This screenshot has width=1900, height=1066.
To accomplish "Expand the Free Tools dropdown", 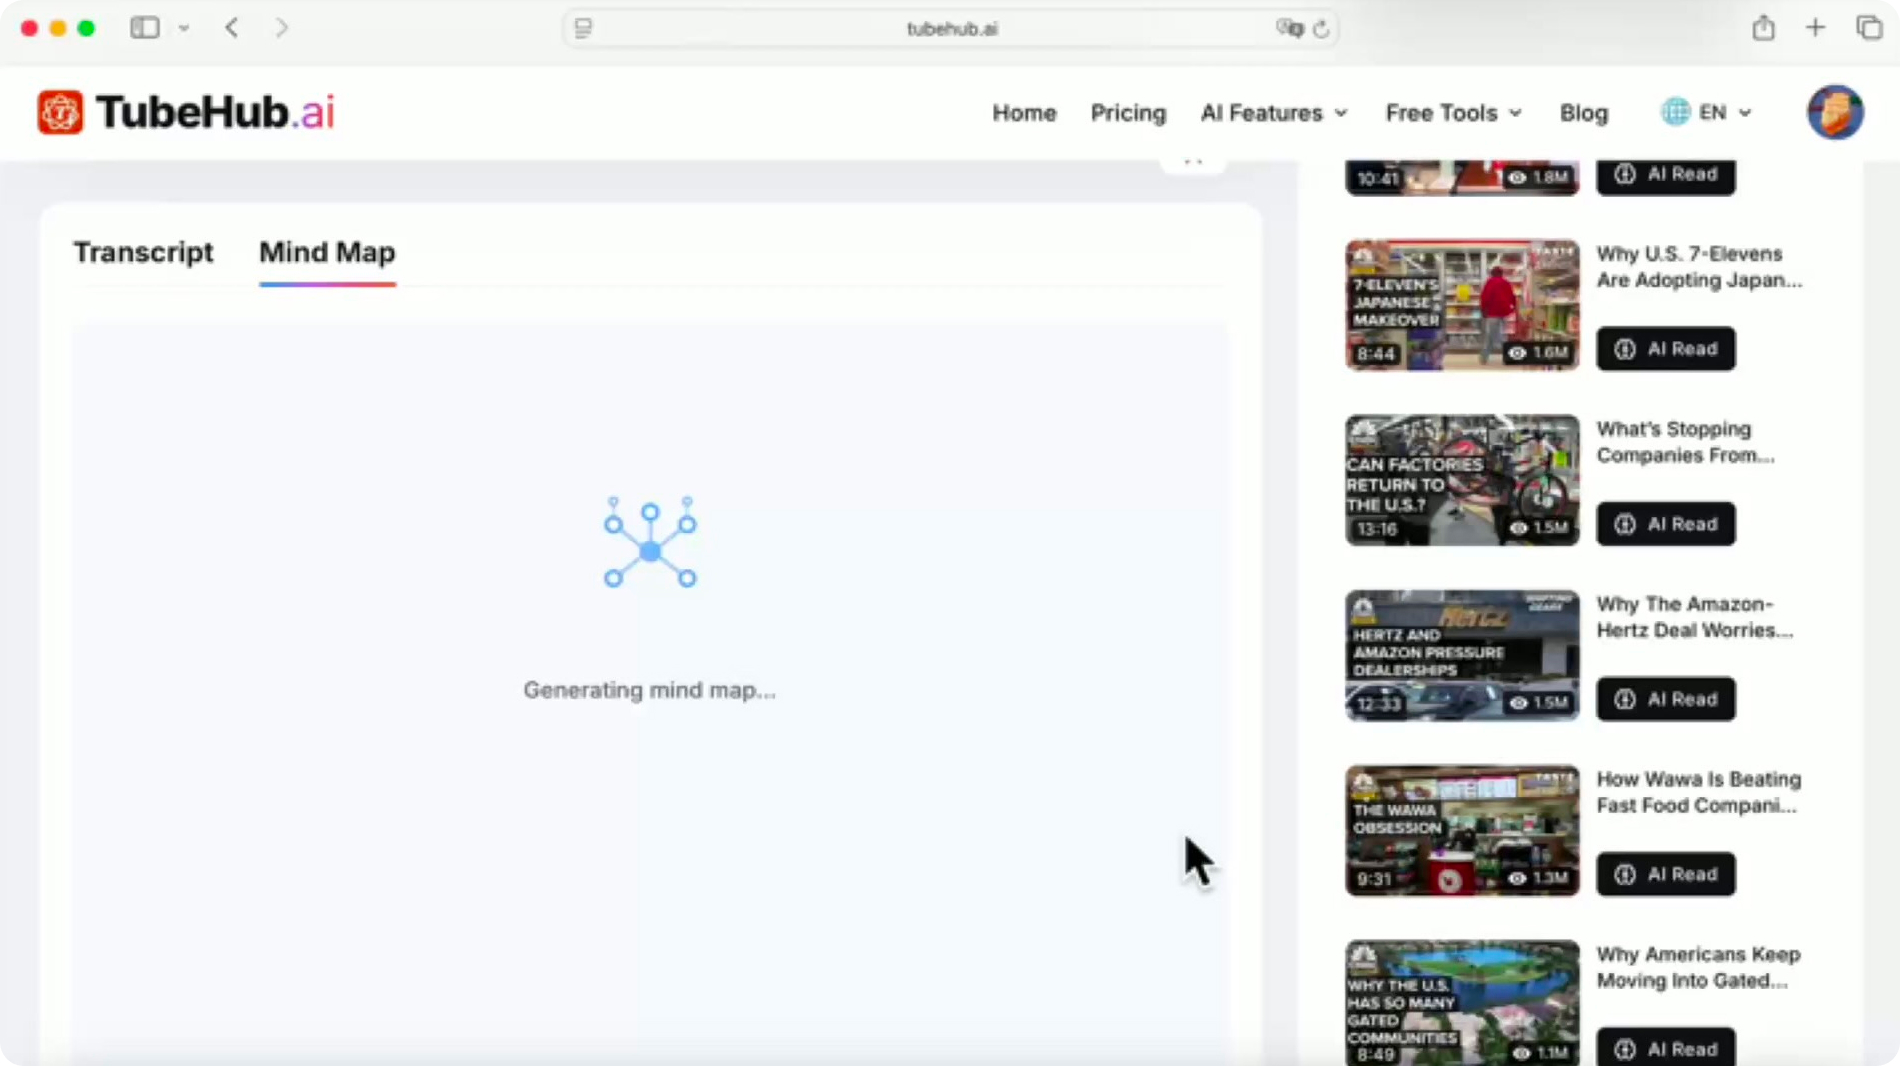I will click(1452, 113).
